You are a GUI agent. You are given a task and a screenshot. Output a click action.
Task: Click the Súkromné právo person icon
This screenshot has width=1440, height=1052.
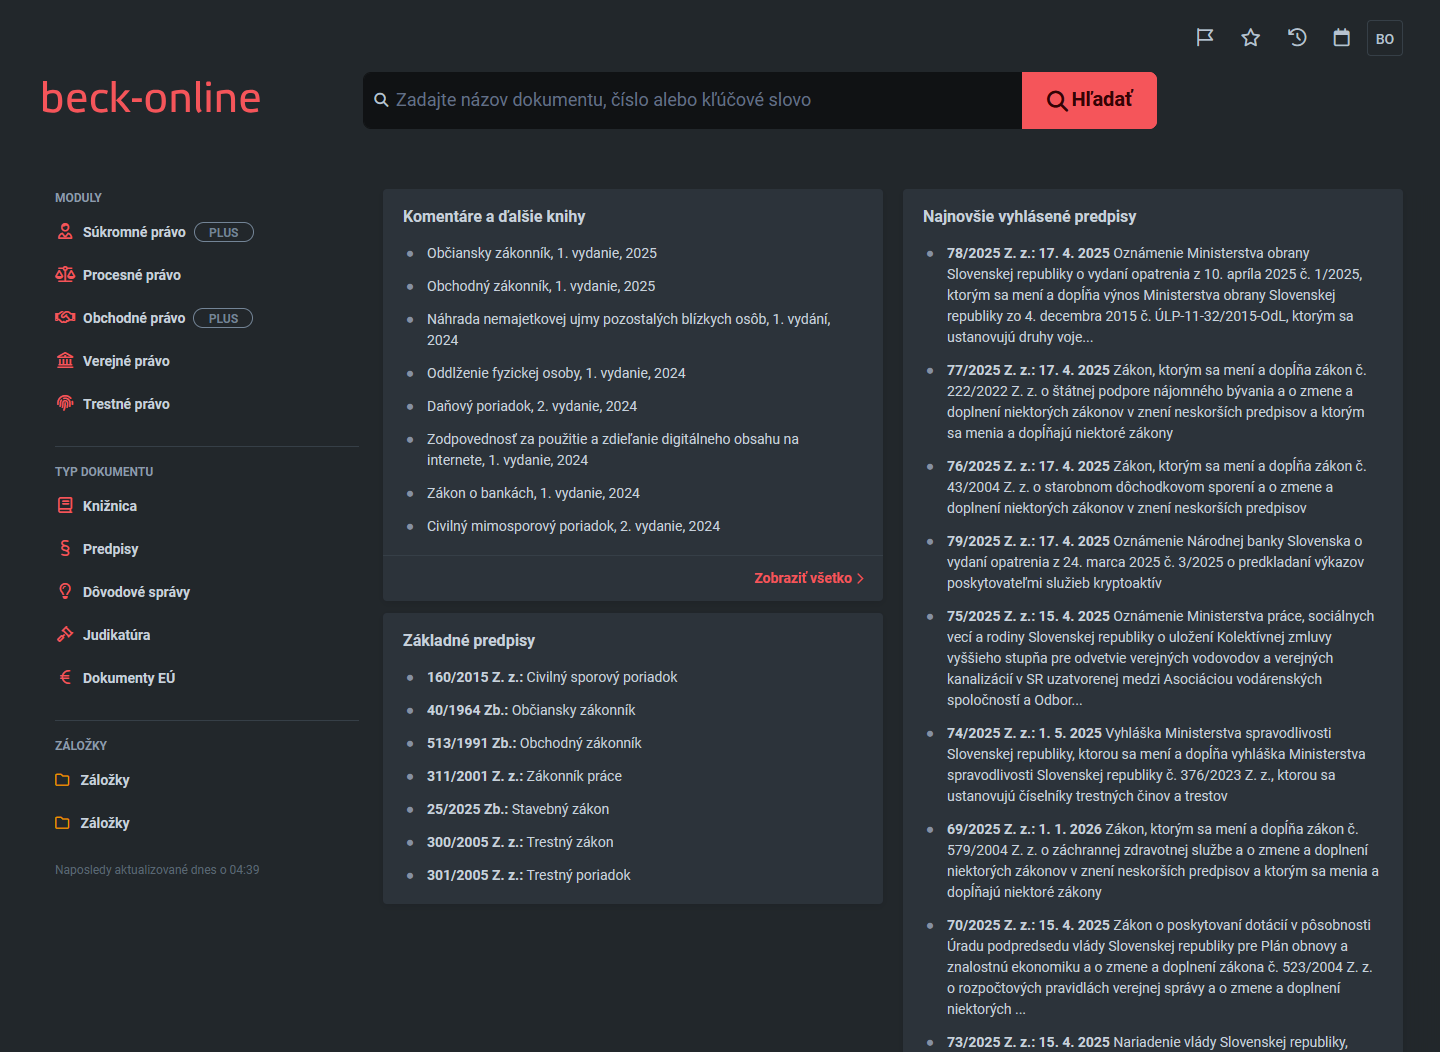click(x=65, y=232)
